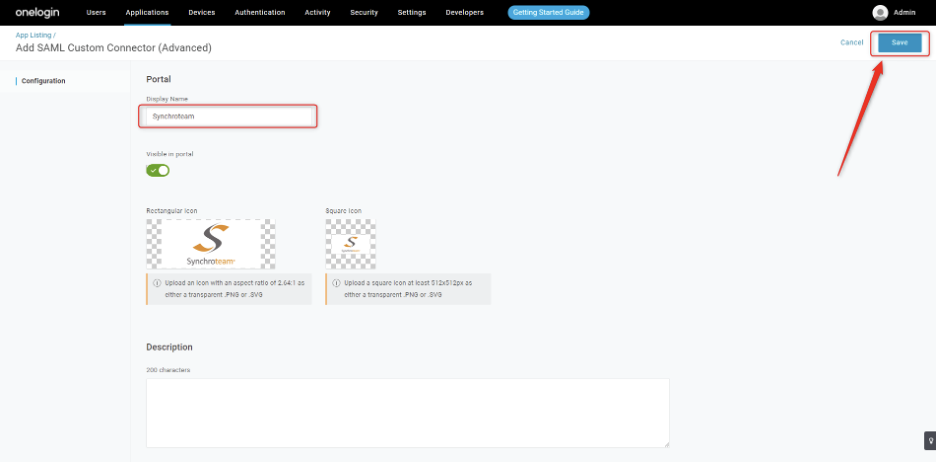936x462 pixels.
Task: Click the Display Name input field
Action: (x=229, y=116)
